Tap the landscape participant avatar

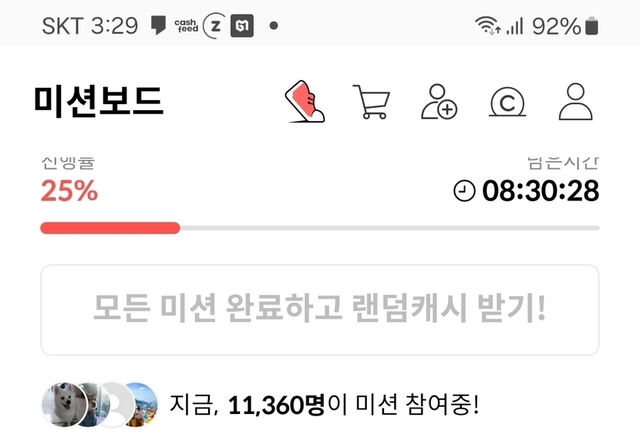tap(140, 404)
